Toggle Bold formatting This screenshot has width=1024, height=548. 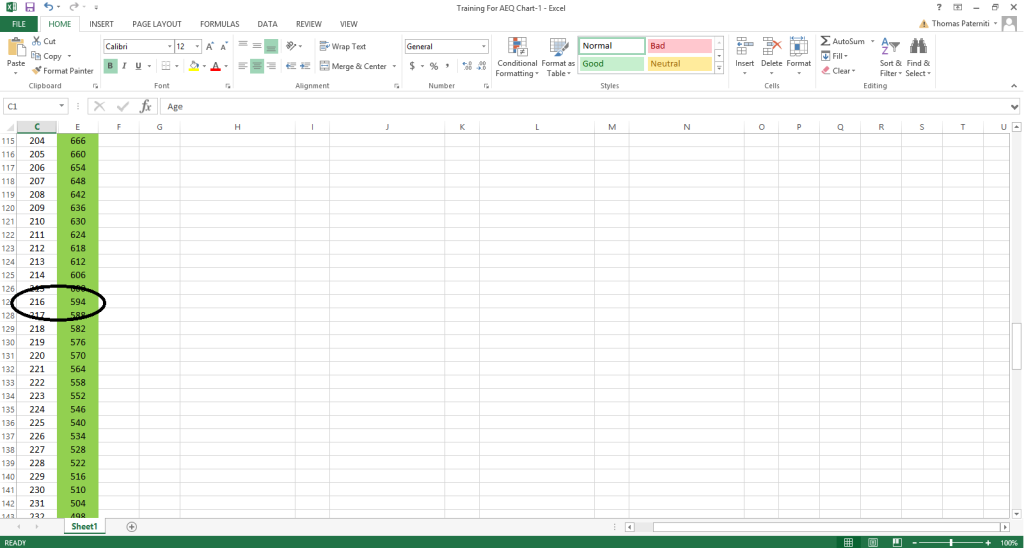tap(111, 66)
